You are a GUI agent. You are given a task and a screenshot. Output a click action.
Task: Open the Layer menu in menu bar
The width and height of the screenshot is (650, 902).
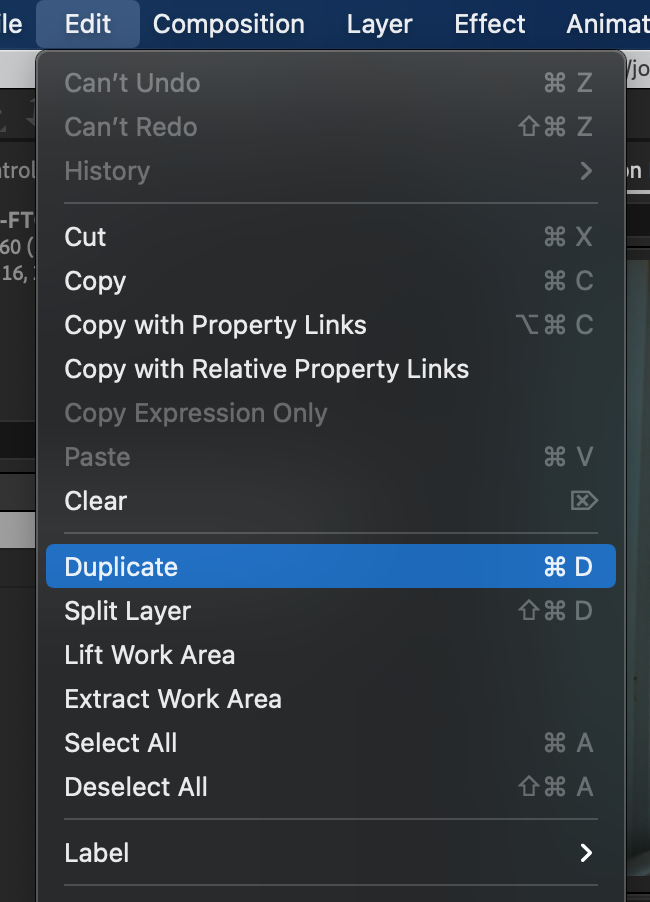(380, 24)
